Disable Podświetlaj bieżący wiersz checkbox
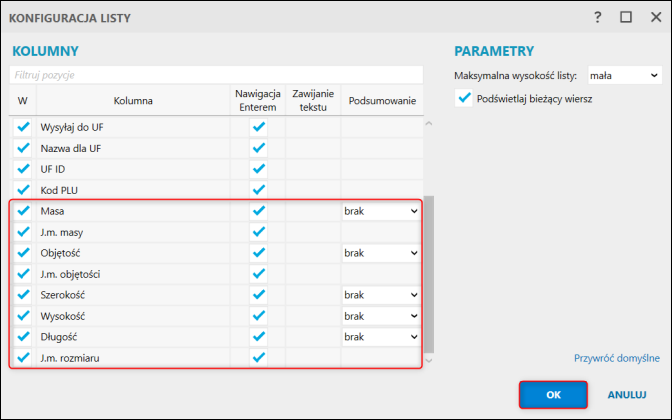The image size is (672, 420). (463, 98)
